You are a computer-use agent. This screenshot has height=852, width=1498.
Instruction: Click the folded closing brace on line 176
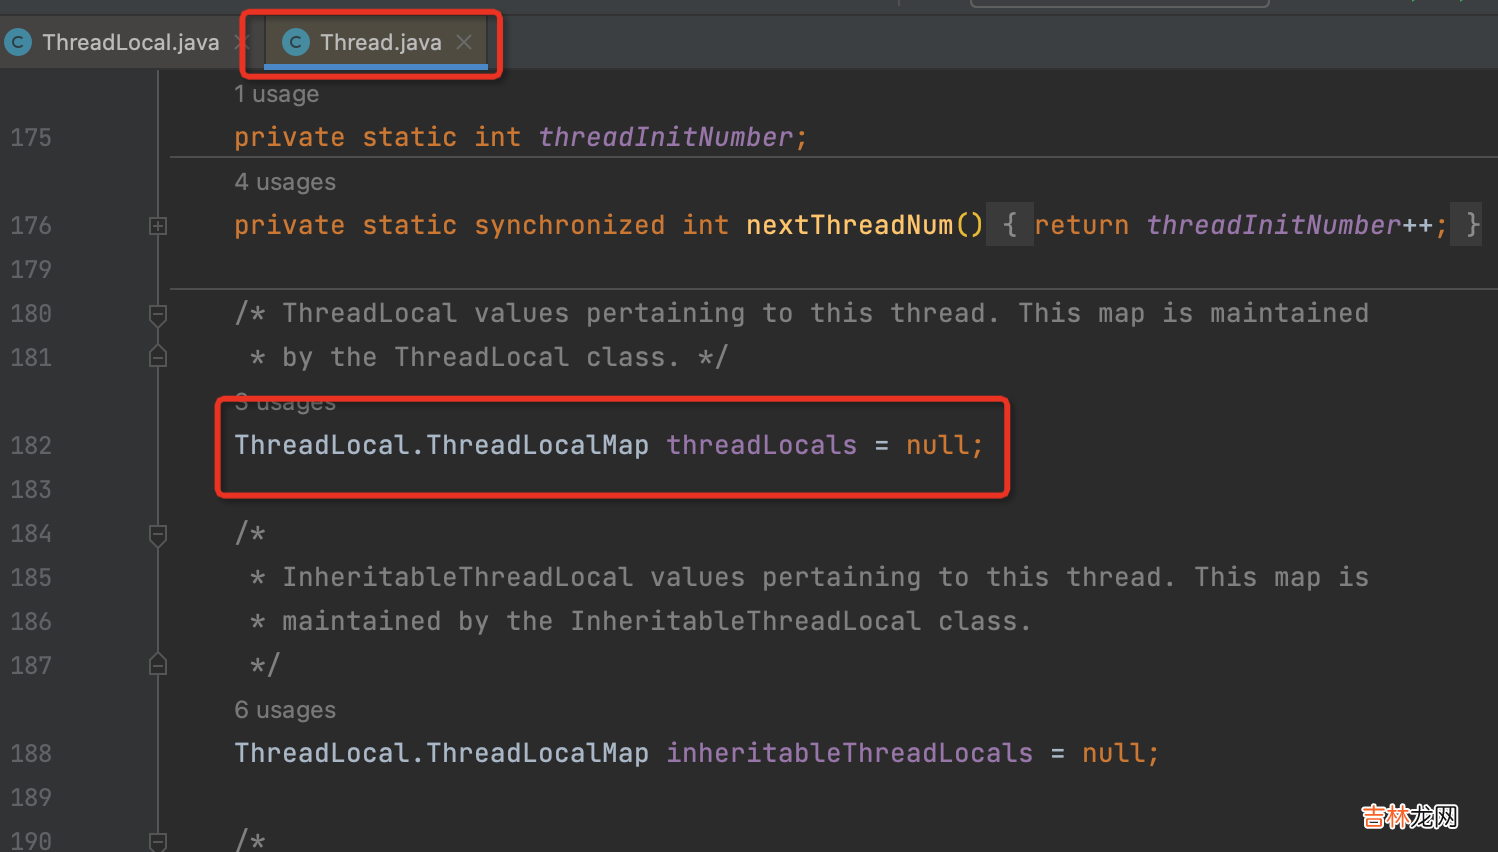[x=1471, y=225]
